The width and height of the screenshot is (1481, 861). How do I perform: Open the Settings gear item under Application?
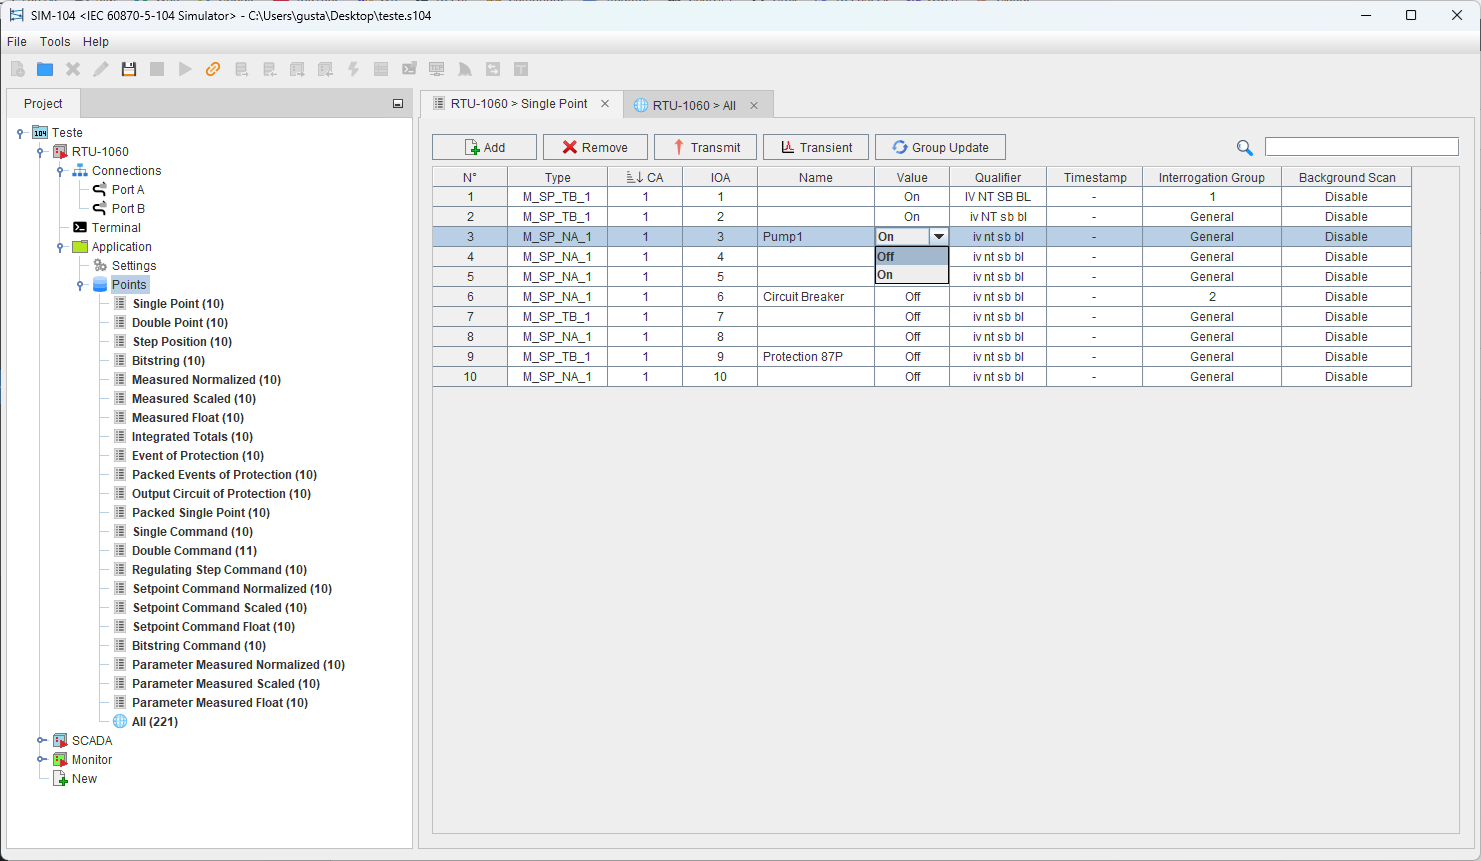click(133, 266)
